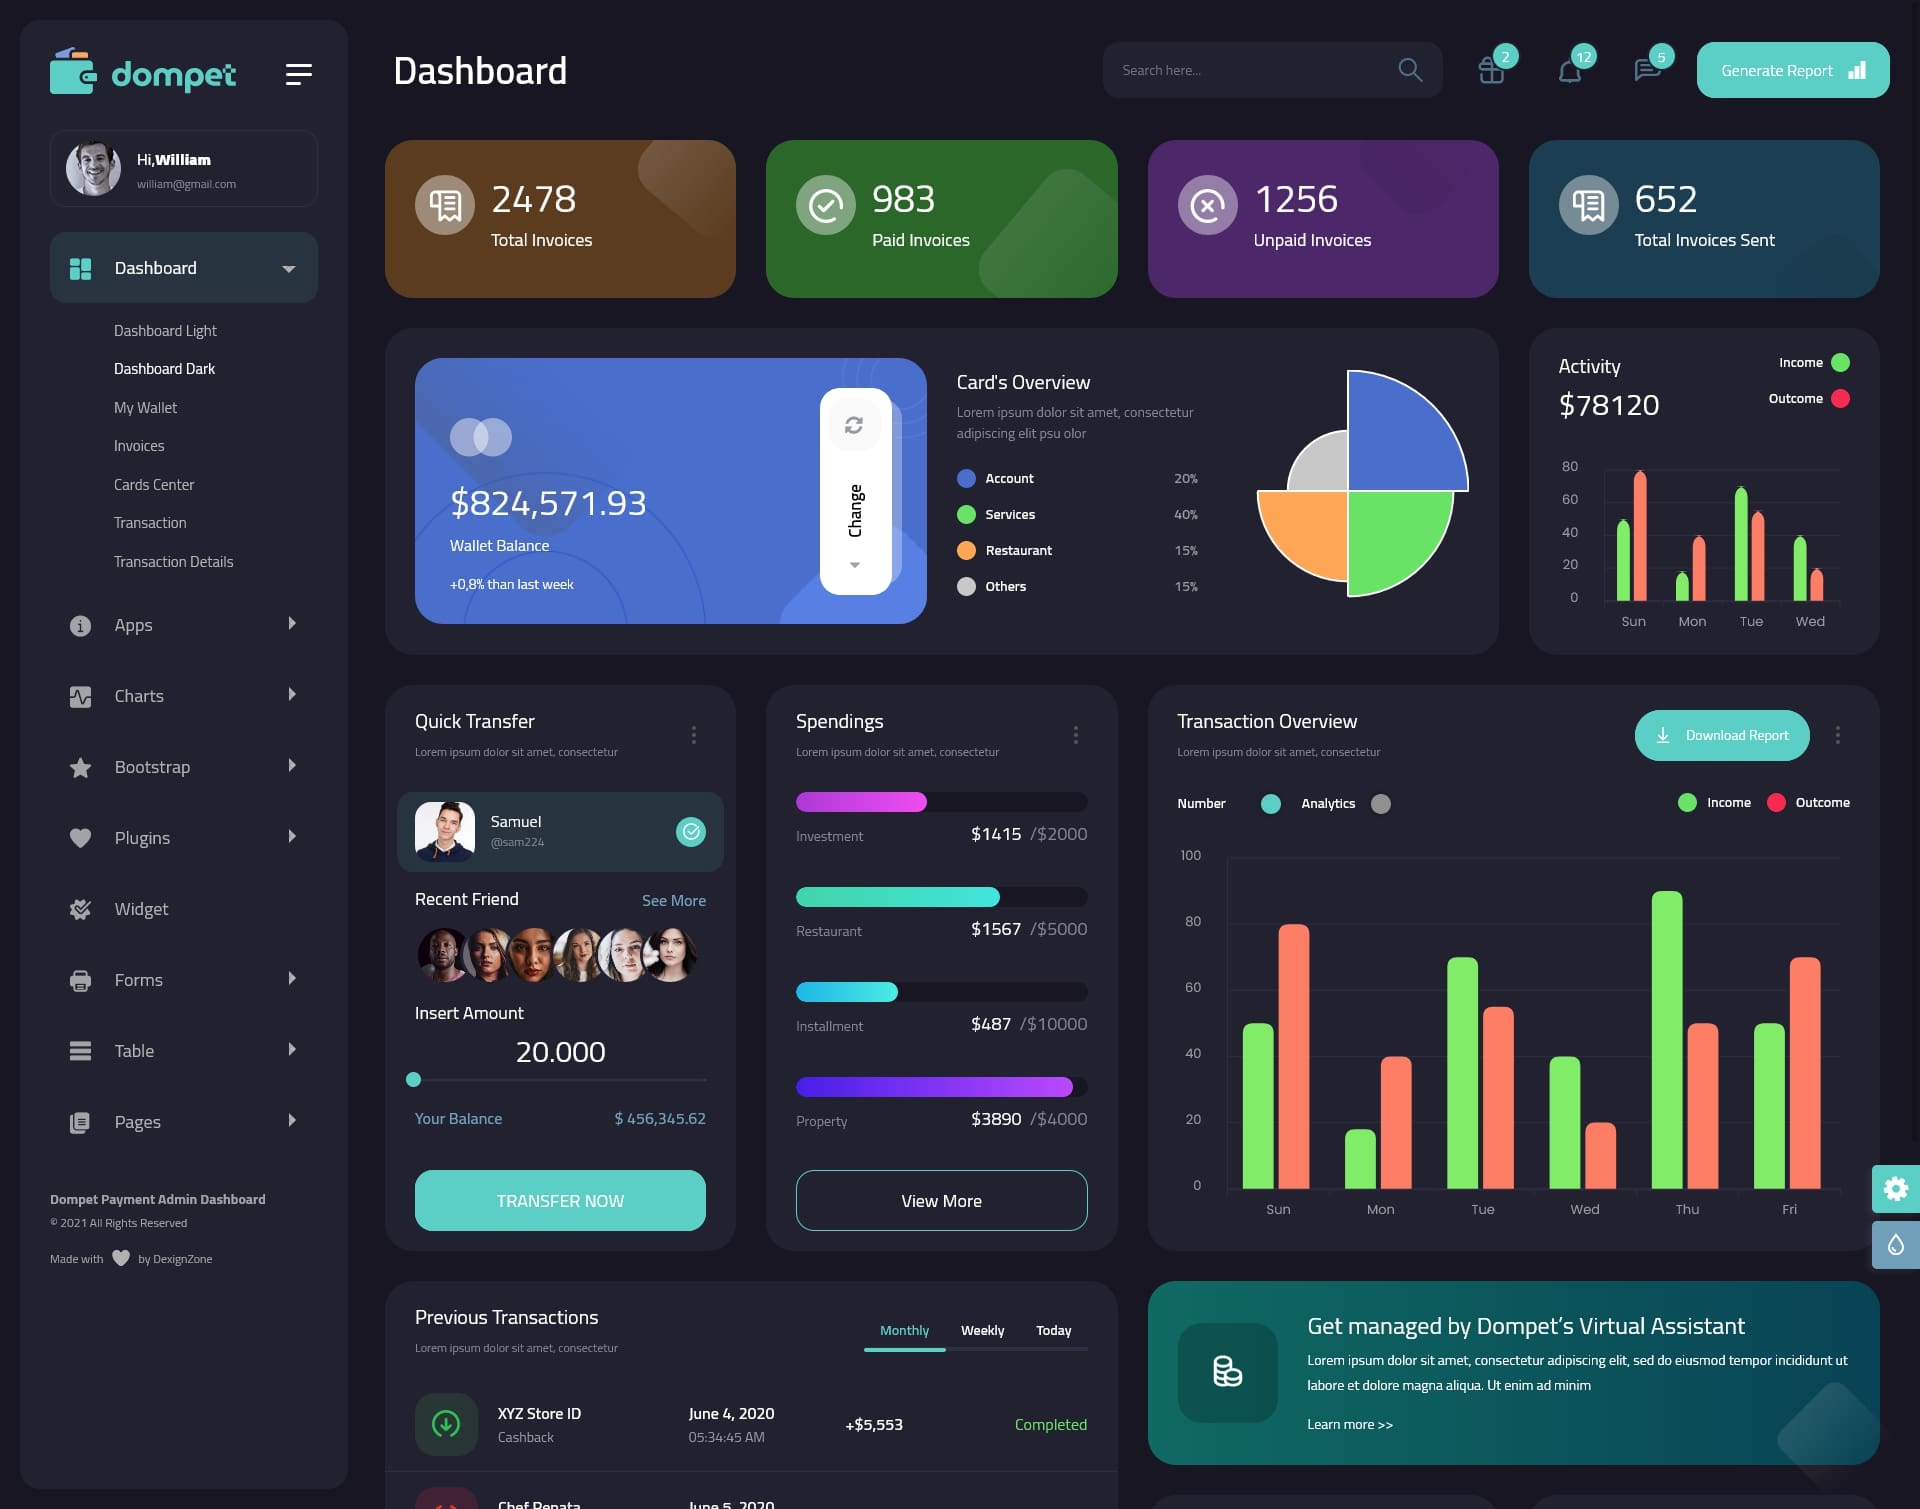Click the notification bell icon
Screen dimensions: 1920x1509
(x=1568, y=69)
